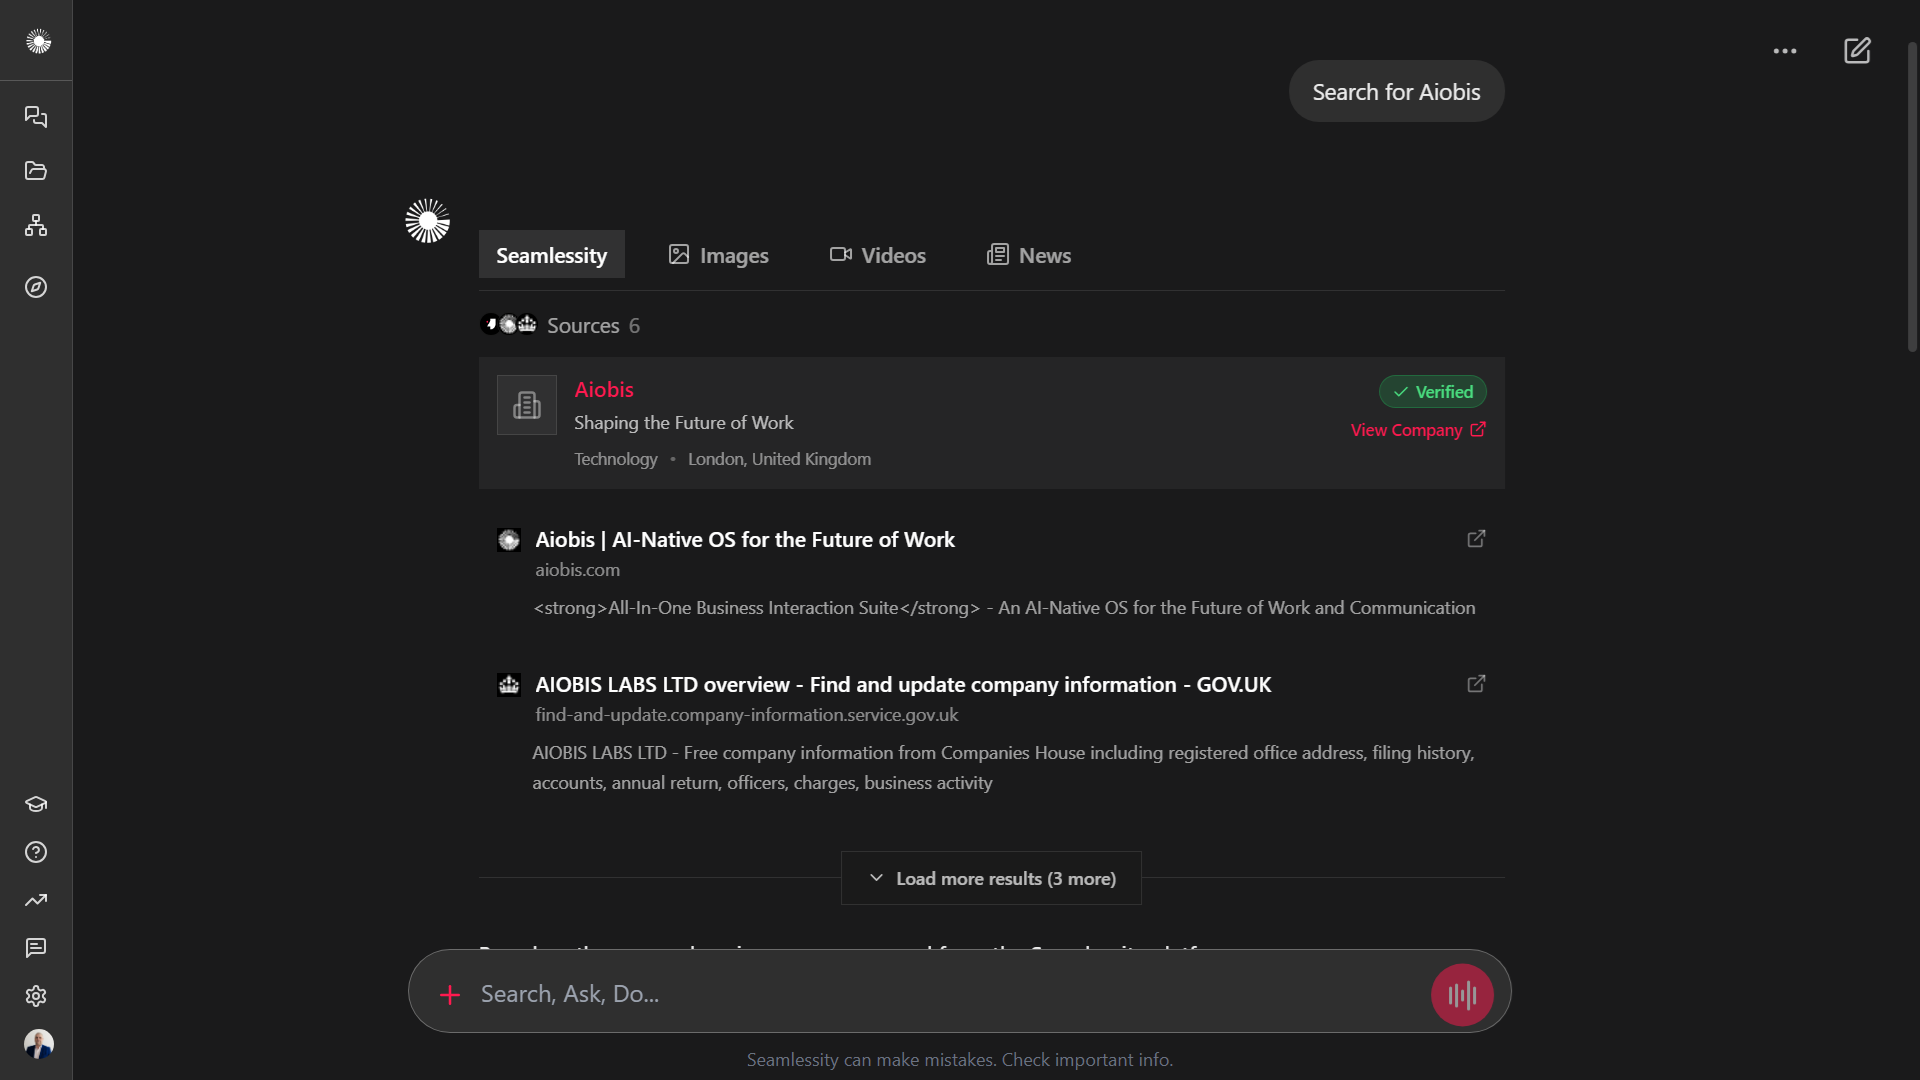Activate voice search with the waveform button

coord(1461,994)
